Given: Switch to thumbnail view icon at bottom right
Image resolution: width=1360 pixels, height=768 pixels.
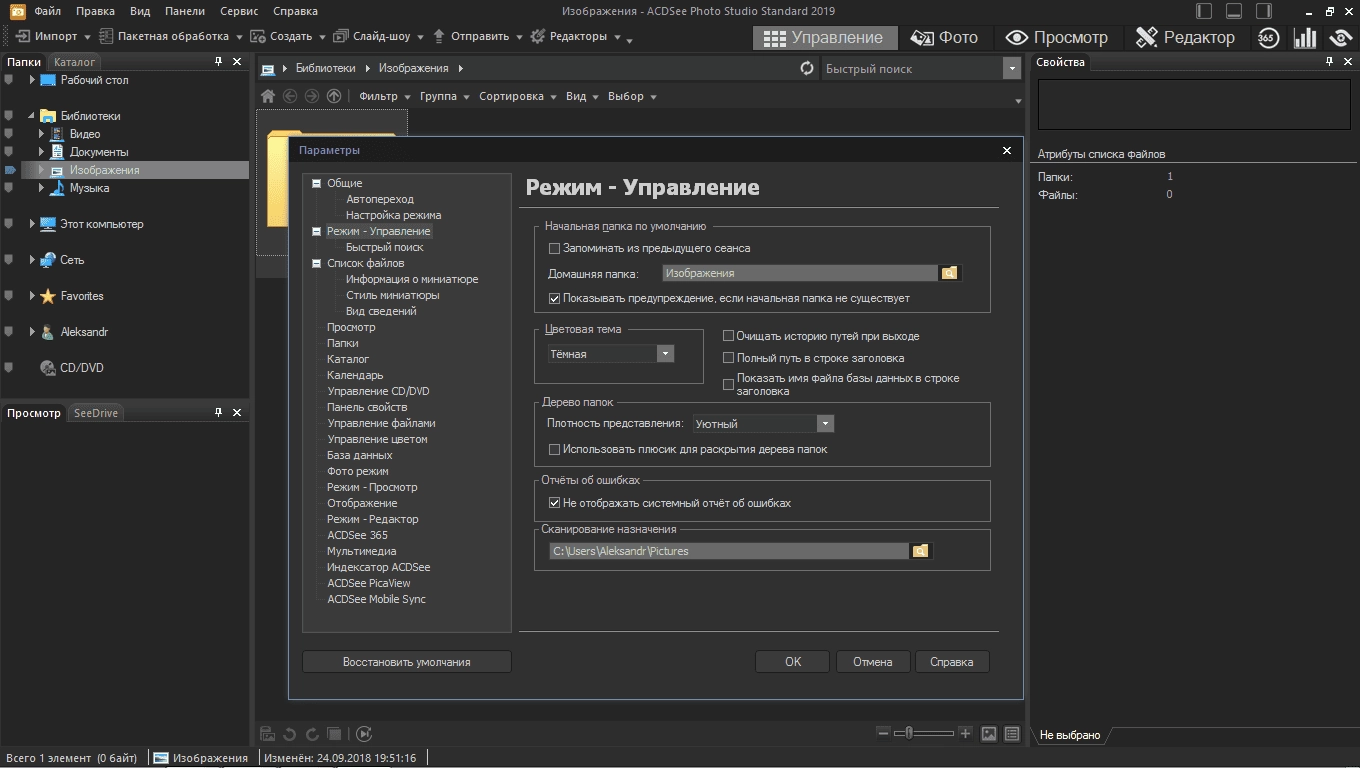Looking at the screenshot, I should pos(989,734).
